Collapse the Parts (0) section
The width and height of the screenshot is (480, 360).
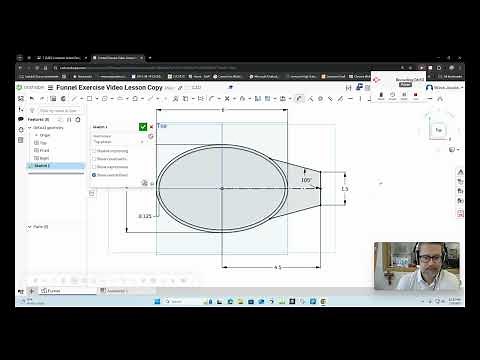click(29, 227)
